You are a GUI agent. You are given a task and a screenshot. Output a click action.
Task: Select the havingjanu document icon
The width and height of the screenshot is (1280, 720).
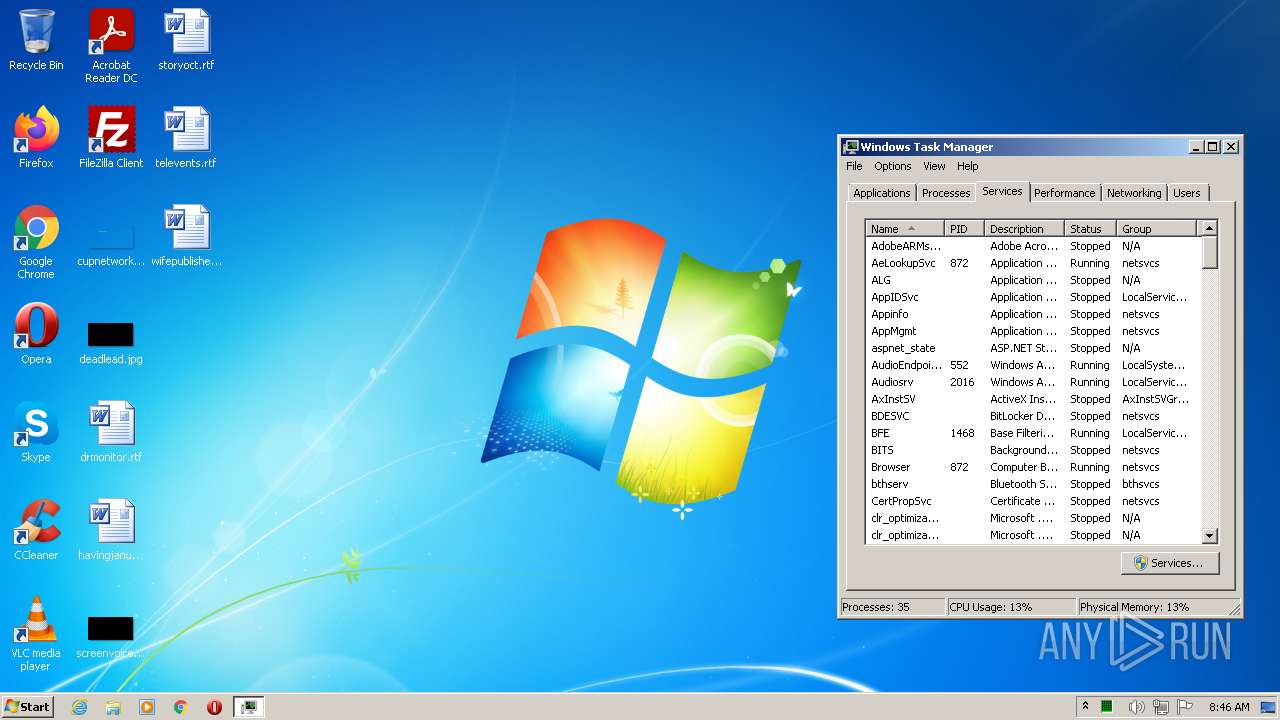111,530
